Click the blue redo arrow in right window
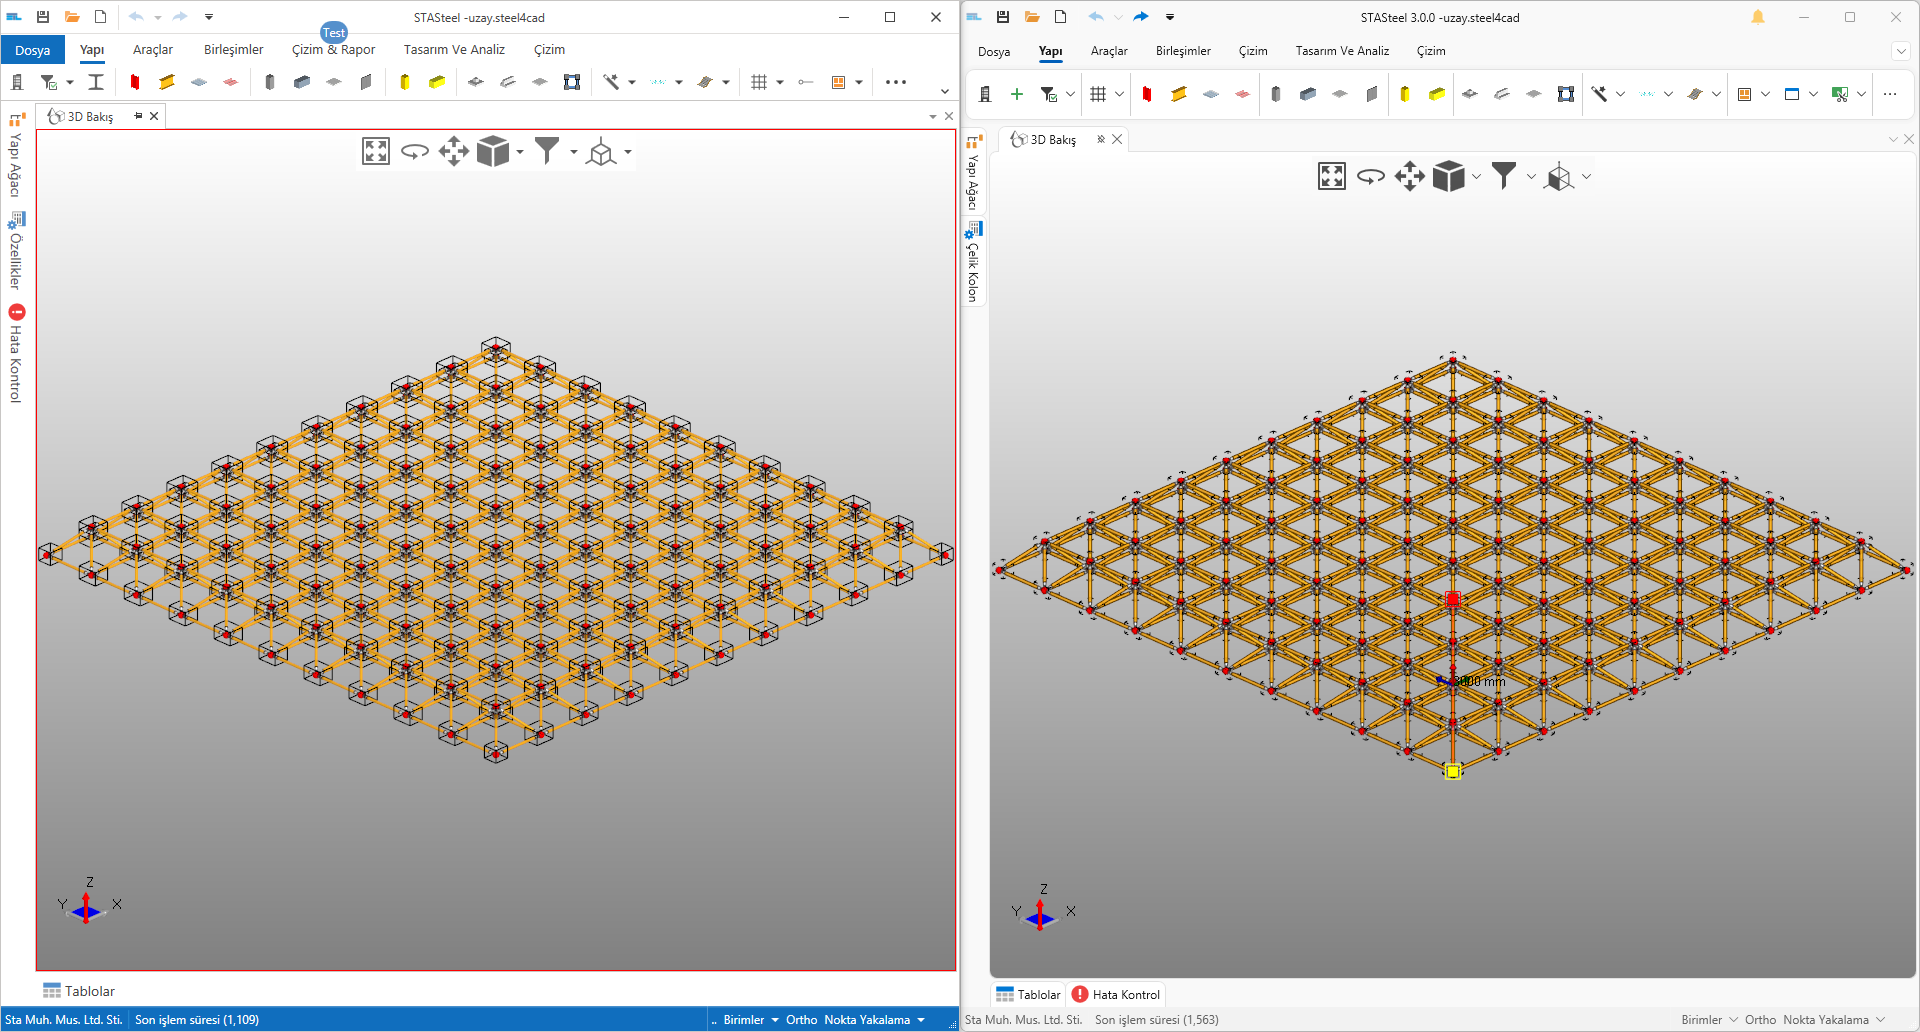1920x1032 pixels. (1141, 17)
